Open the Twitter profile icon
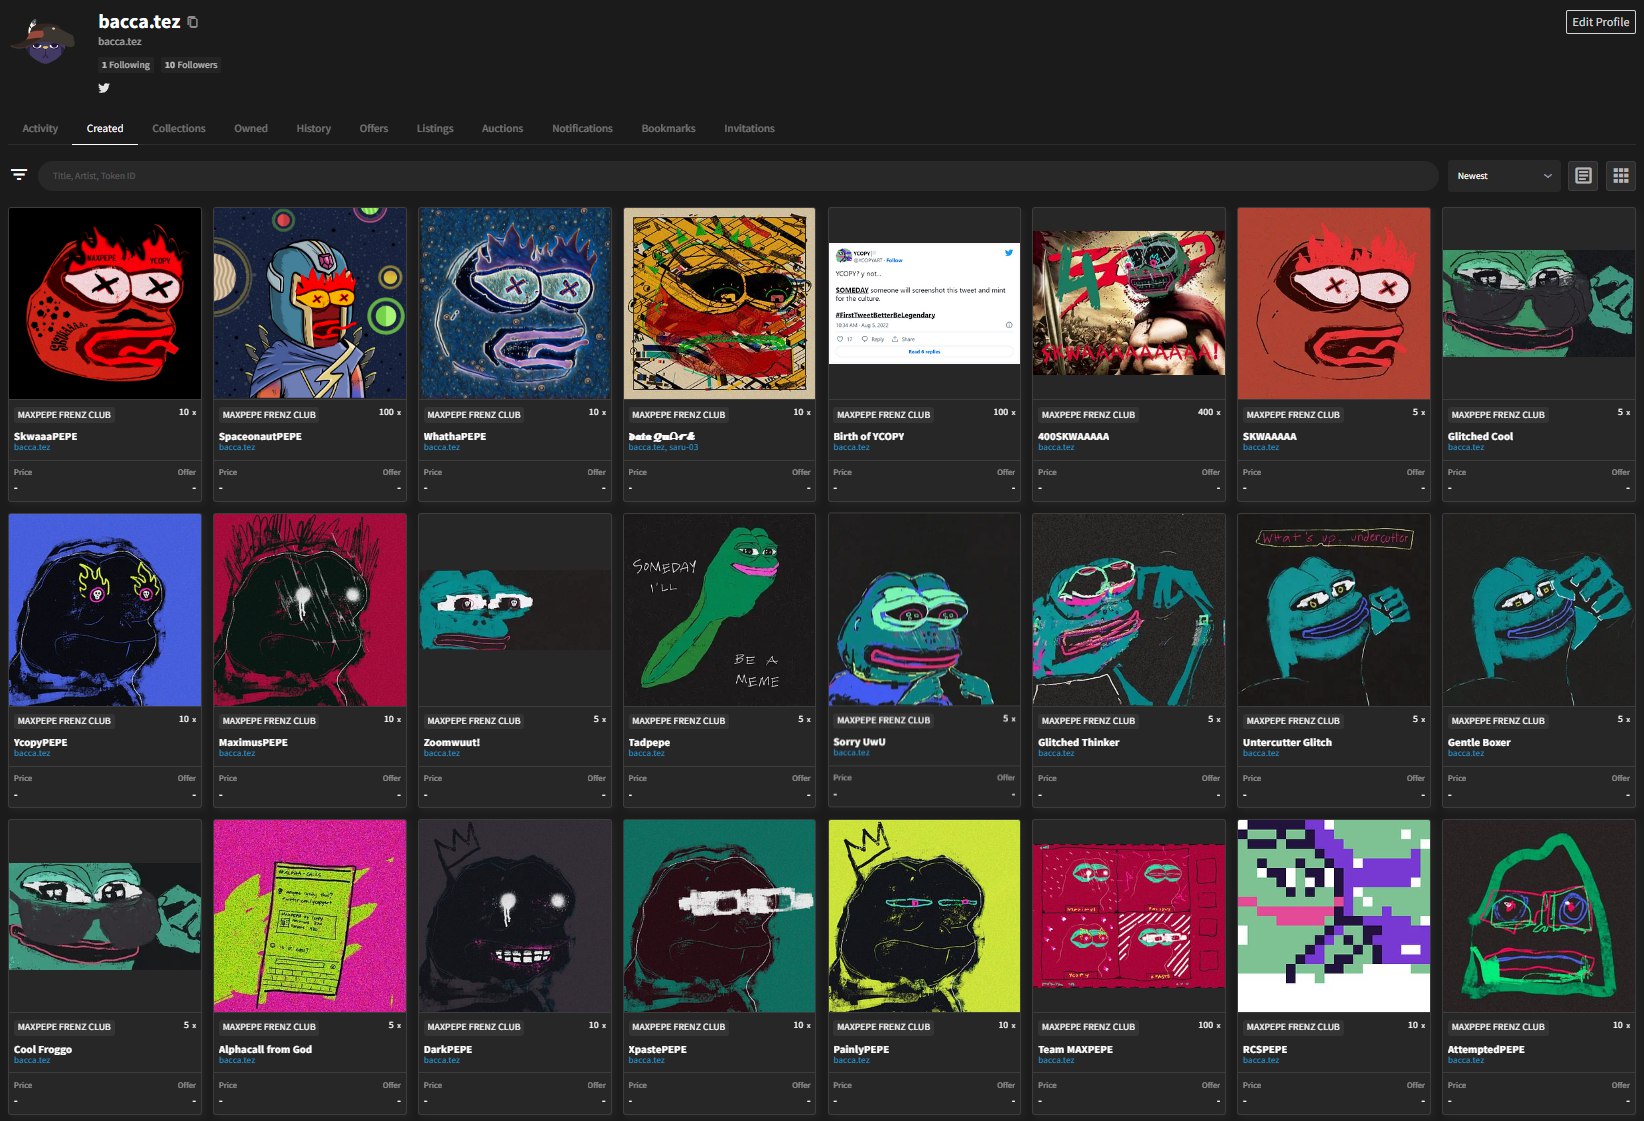 coord(104,88)
